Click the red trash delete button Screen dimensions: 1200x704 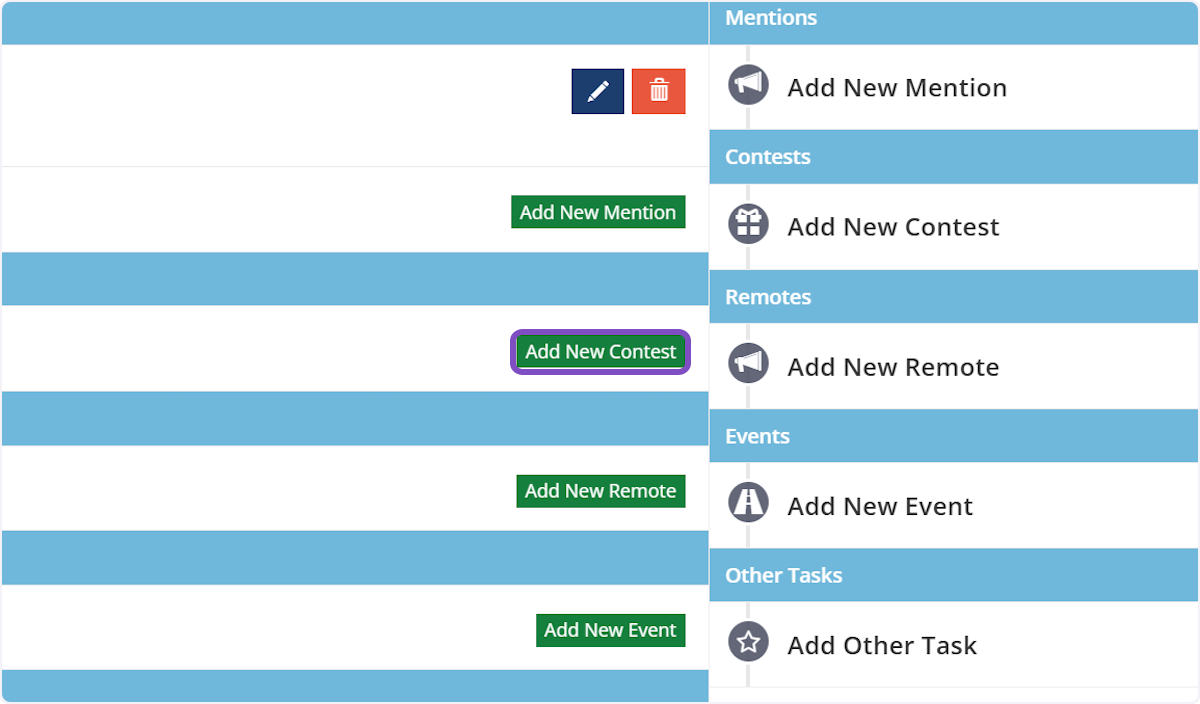point(659,92)
